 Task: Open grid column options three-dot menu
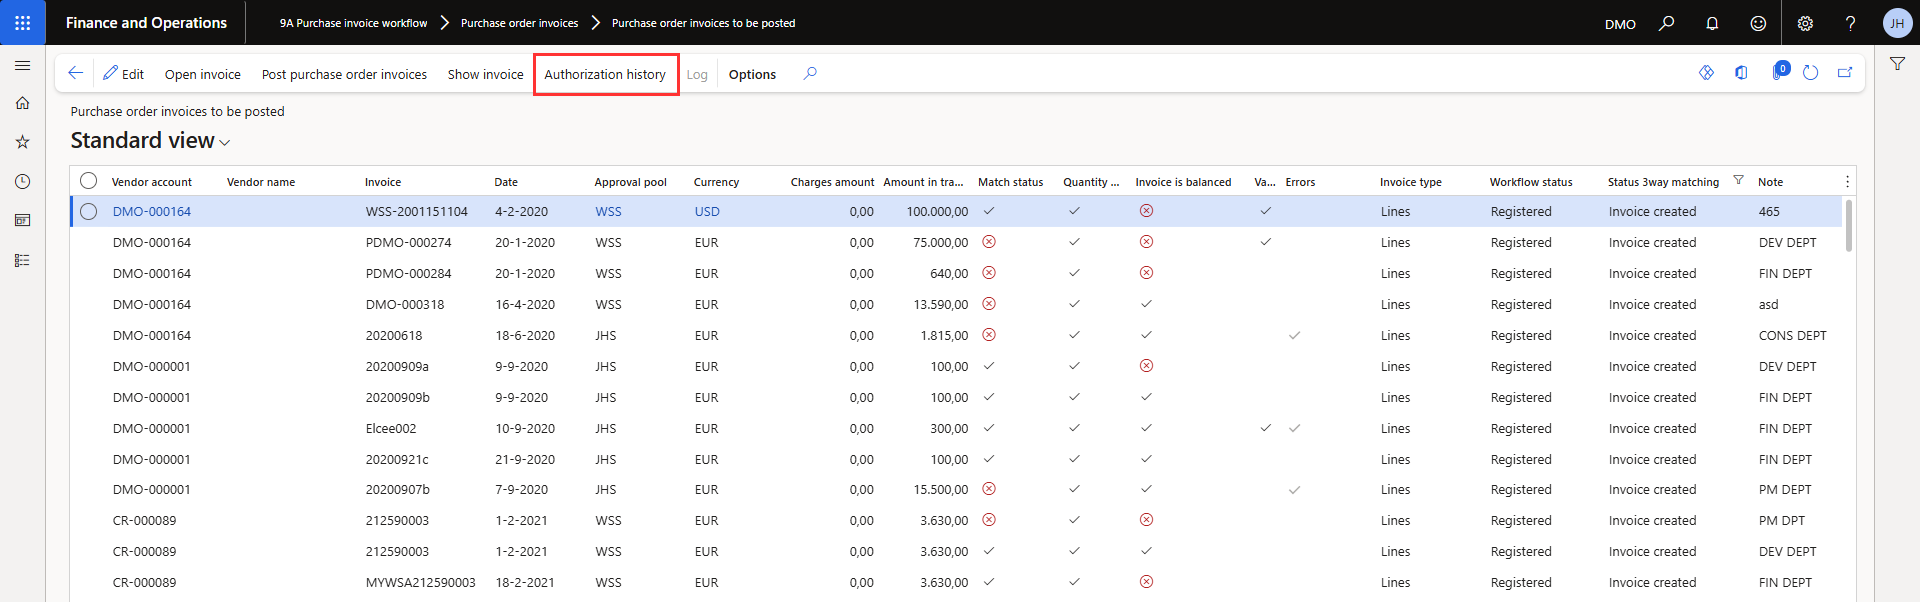[1847, 182]
